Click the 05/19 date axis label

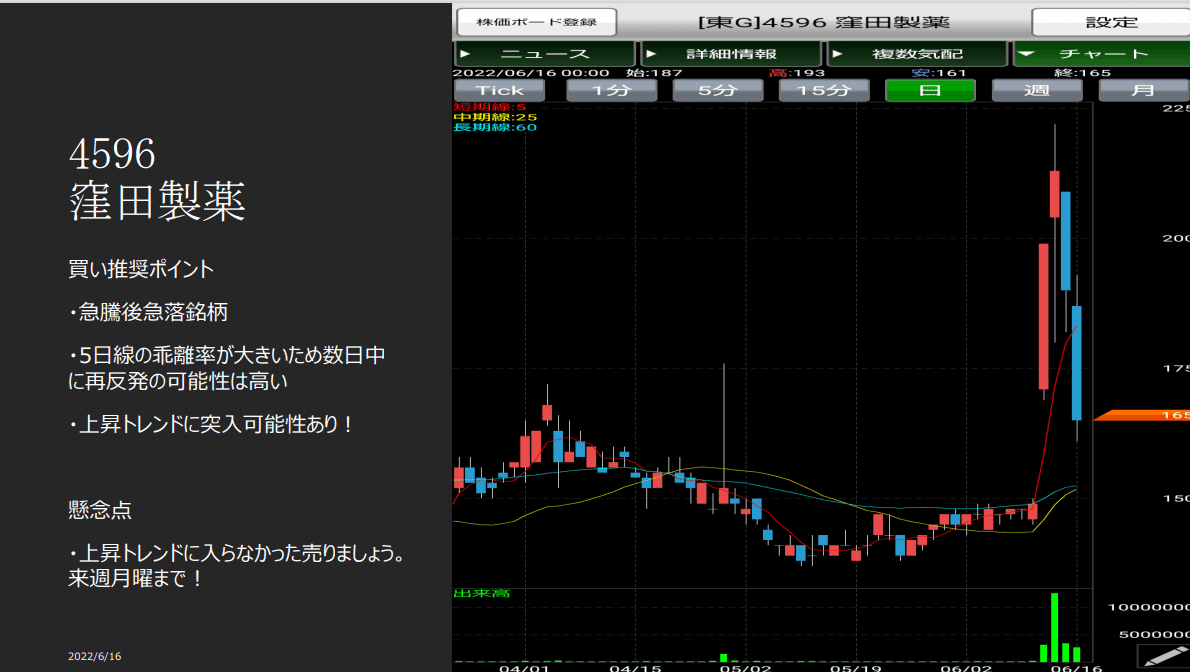click(855, 667)
